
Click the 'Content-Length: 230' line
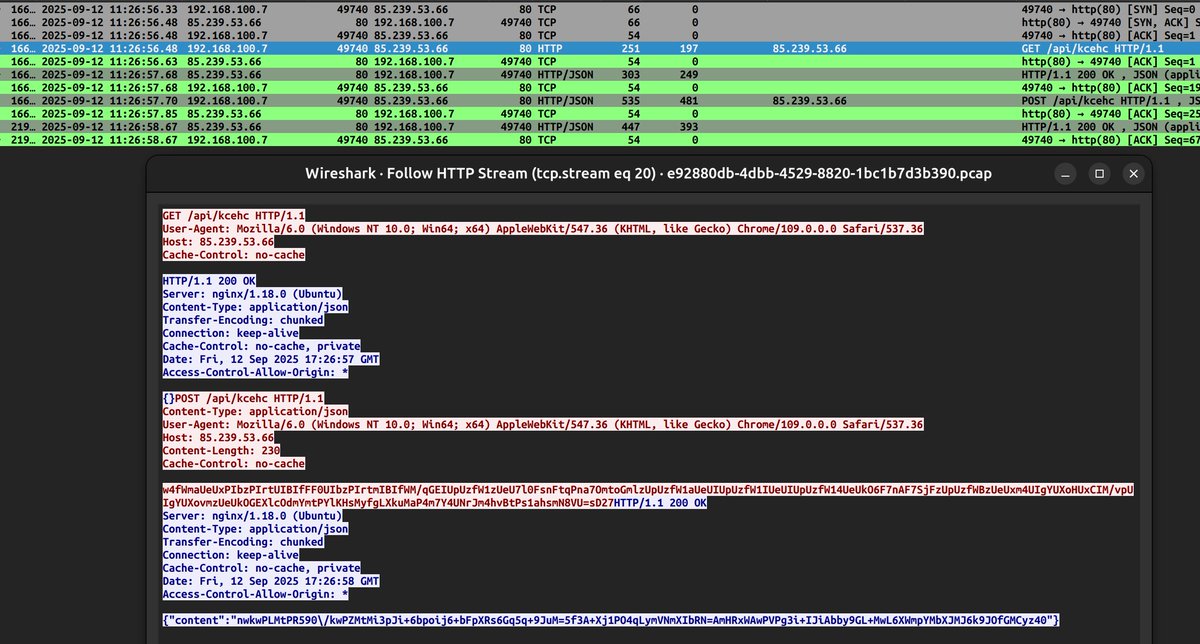220,450
